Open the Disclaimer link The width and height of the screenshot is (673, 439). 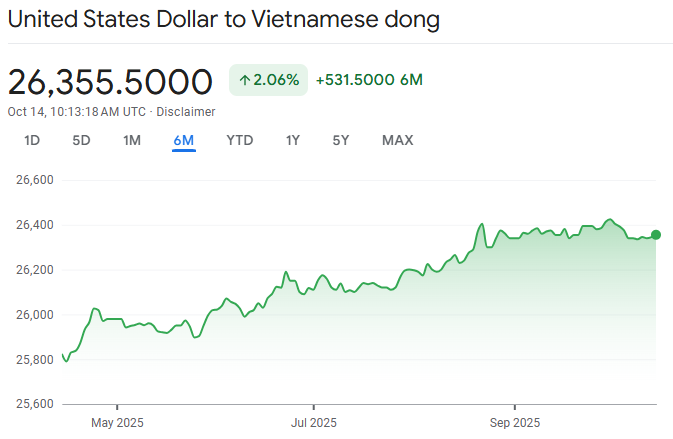186,111
